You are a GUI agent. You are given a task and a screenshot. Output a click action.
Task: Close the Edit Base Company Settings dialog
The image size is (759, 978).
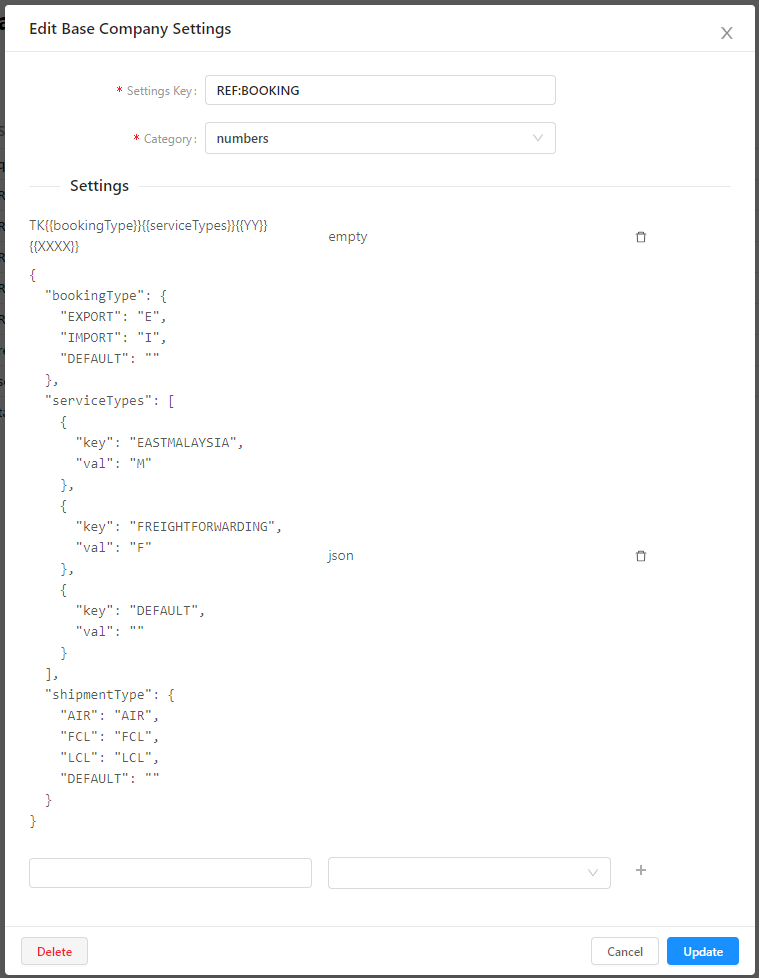(x=727, y=33)
